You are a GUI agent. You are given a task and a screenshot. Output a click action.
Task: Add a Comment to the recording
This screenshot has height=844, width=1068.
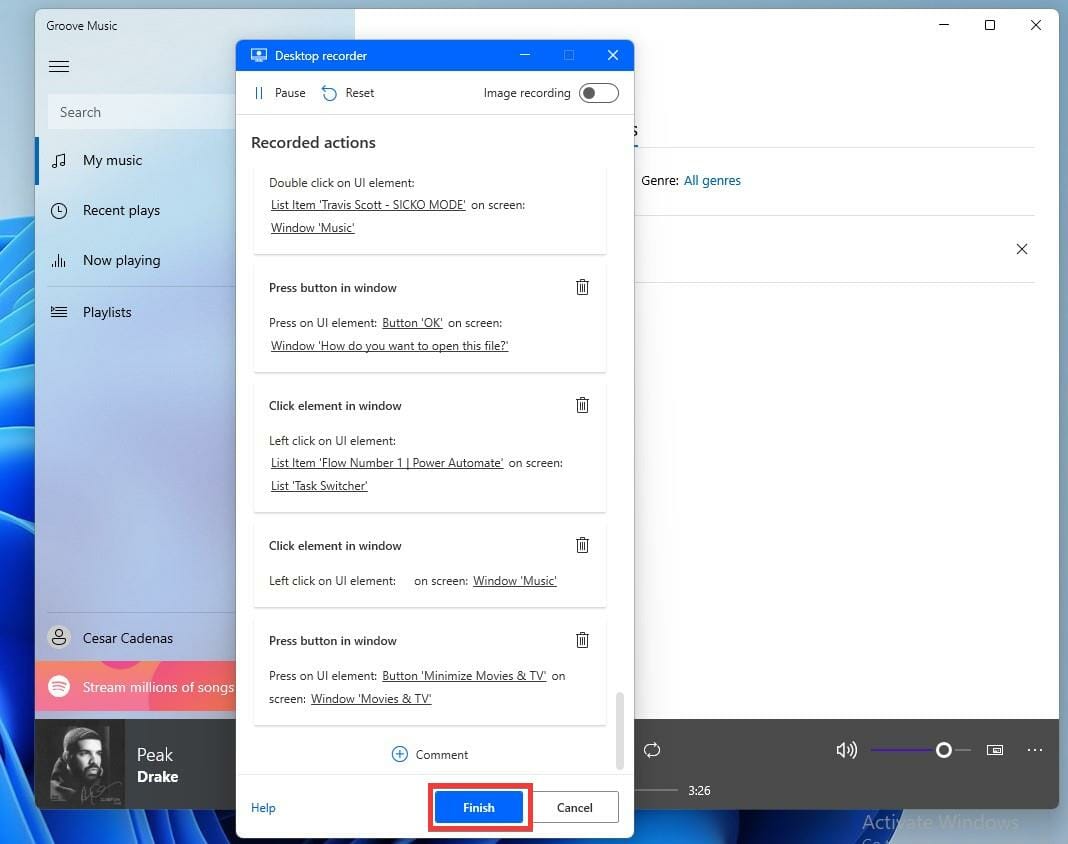(430, 755)
